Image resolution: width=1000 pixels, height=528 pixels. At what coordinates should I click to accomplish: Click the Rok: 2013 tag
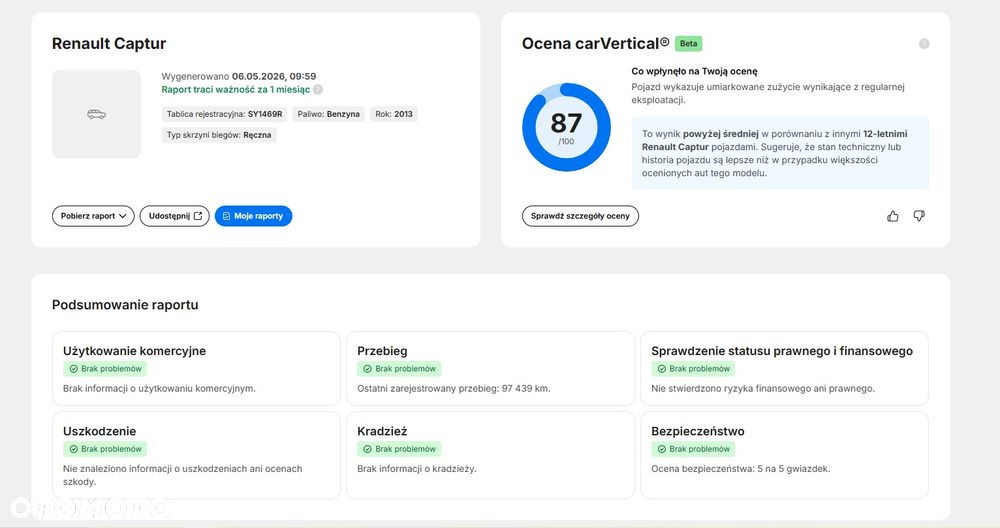click(394, 114)
